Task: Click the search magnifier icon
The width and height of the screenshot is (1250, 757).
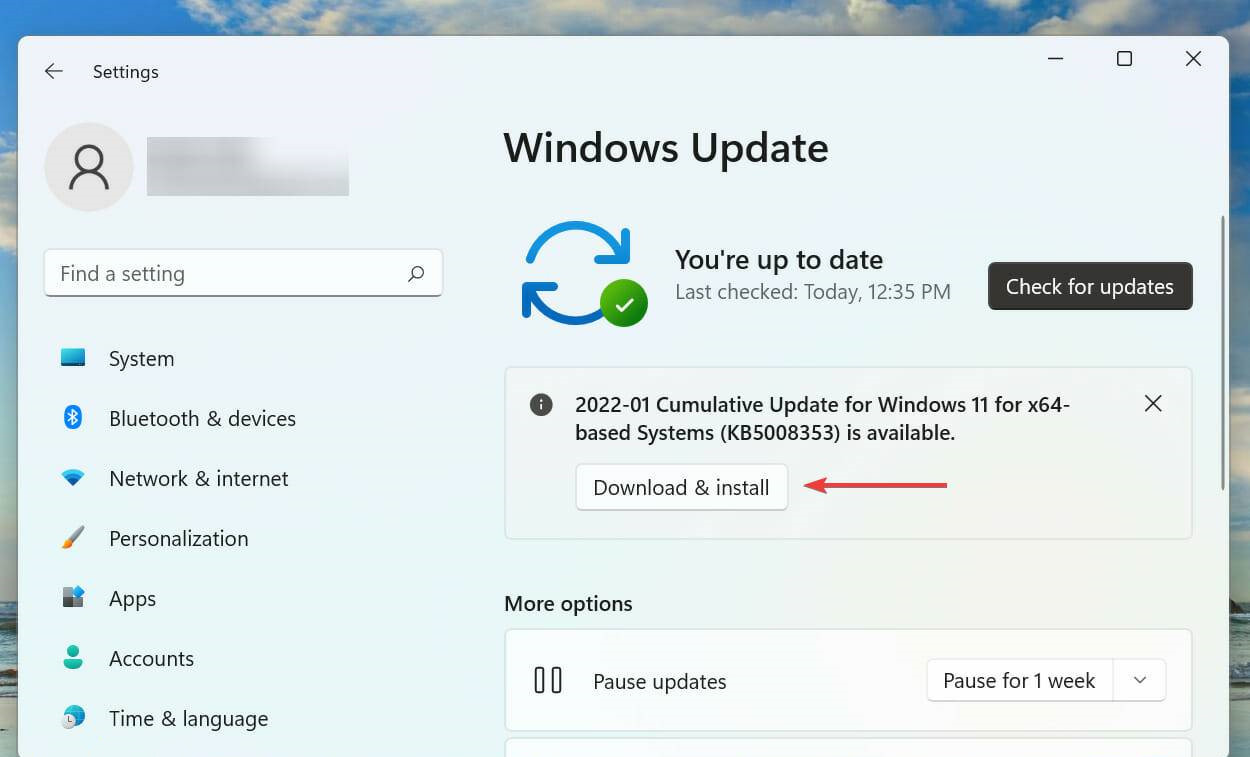Action: (416, 273)
